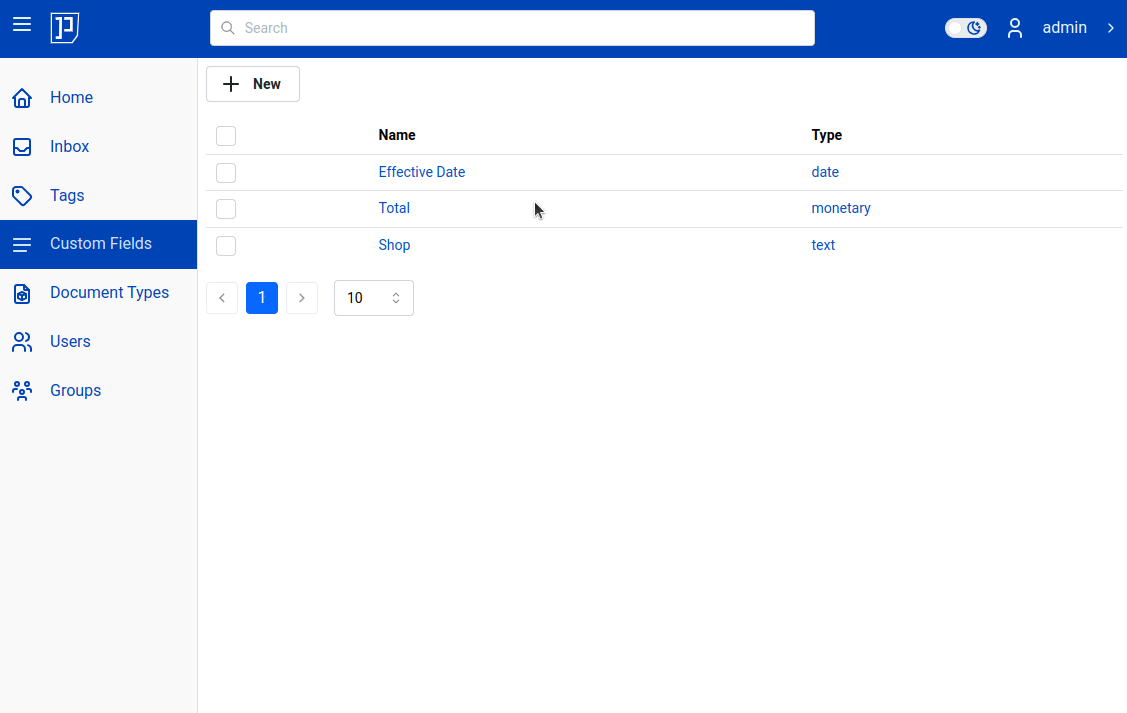Screen dimensions: 1127x713
Task: Go to next page arrow
Action: 302,298
